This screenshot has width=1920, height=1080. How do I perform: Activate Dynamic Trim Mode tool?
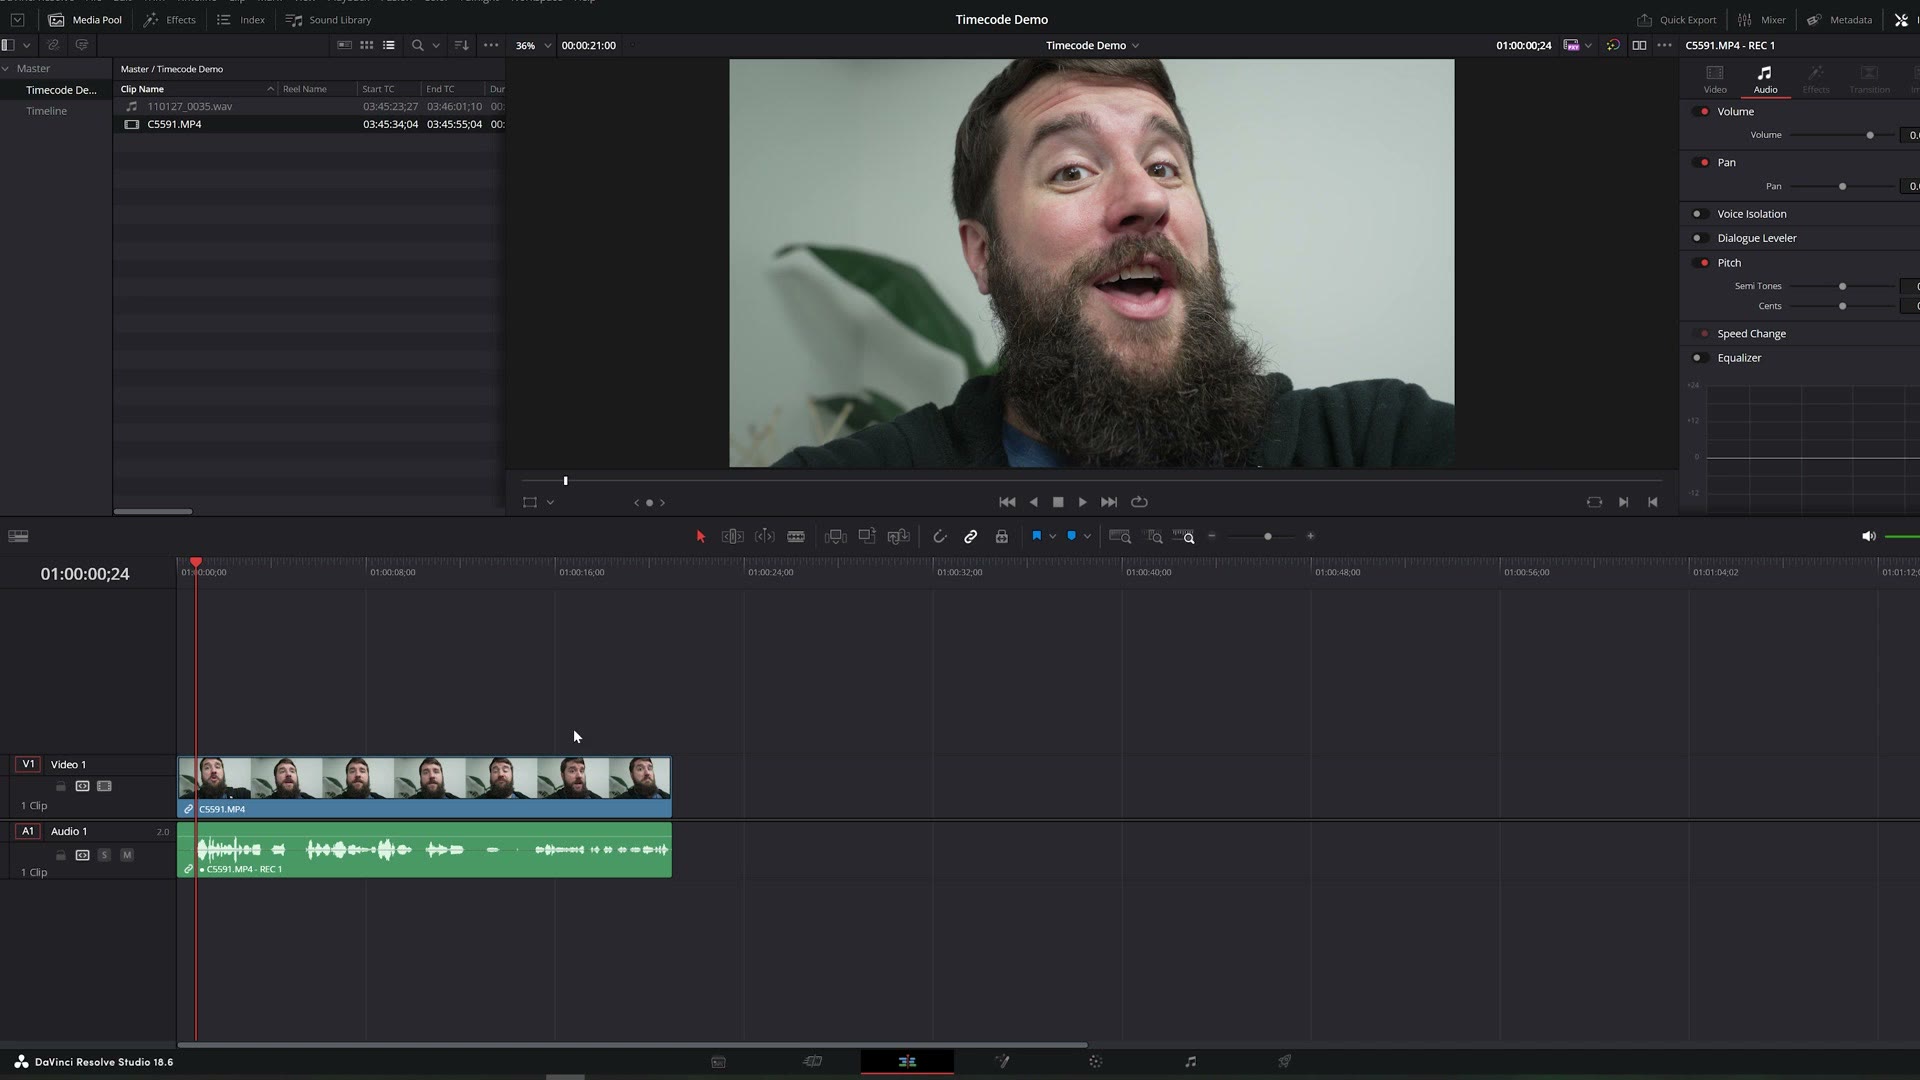coord(764,537)
